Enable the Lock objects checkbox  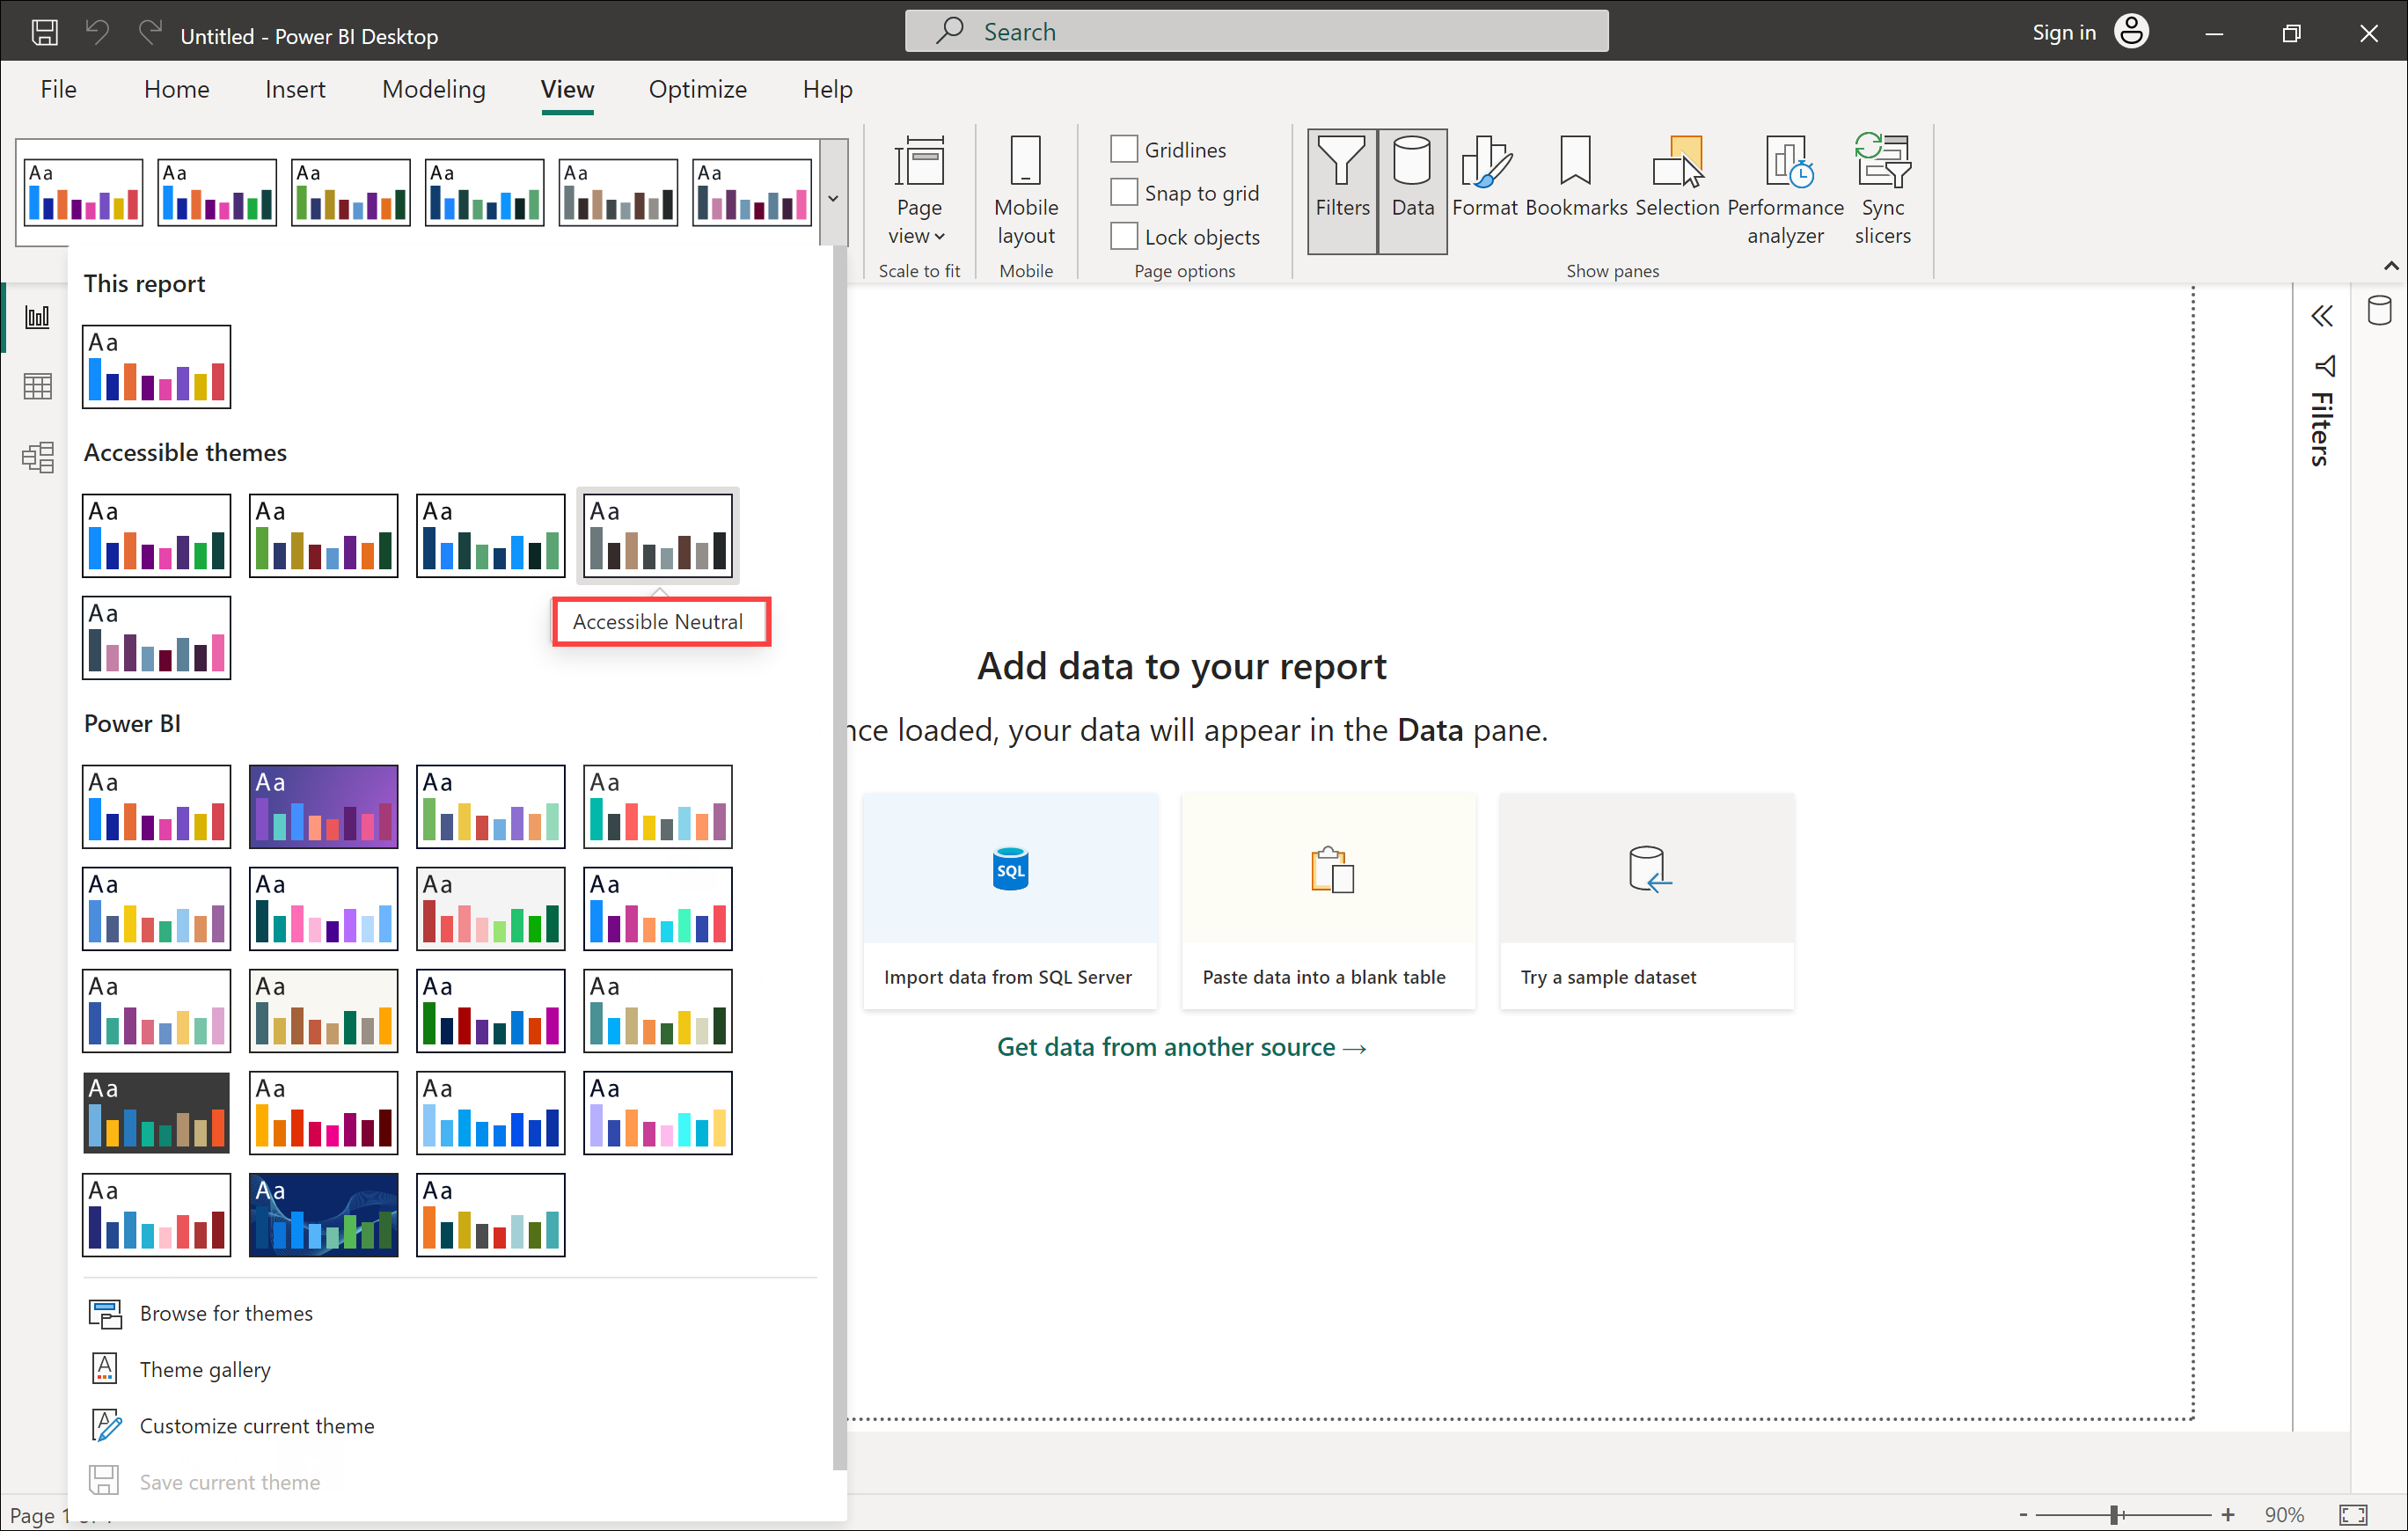click(1124, 236)
